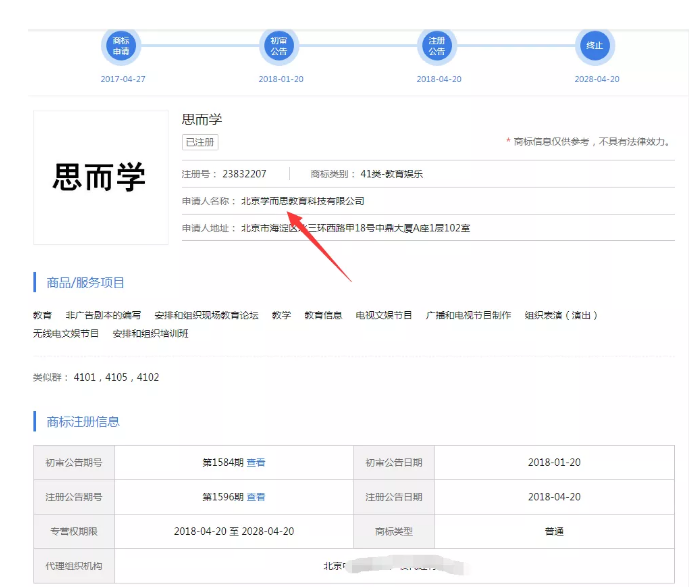The width and height of the screenshot is (697, 587).
Task: Click the 专营权期限 table label cell
Action: [x=74, y=531]
